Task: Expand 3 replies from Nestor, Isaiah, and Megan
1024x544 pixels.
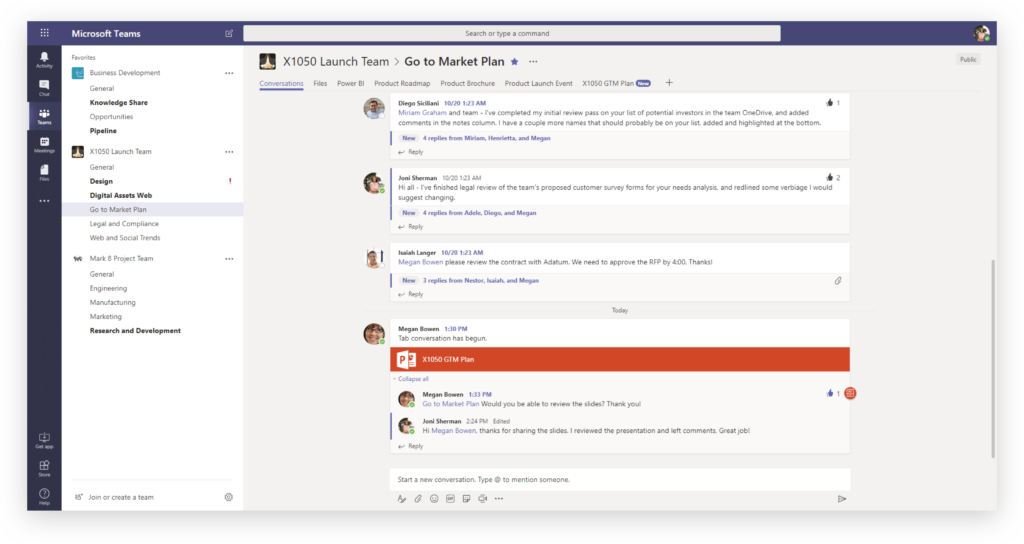Action: coord(481,281)
